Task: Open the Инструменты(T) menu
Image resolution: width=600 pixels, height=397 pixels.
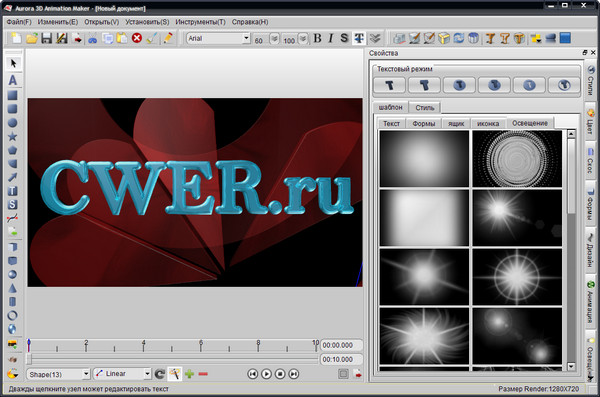Action: click(201, 22)
